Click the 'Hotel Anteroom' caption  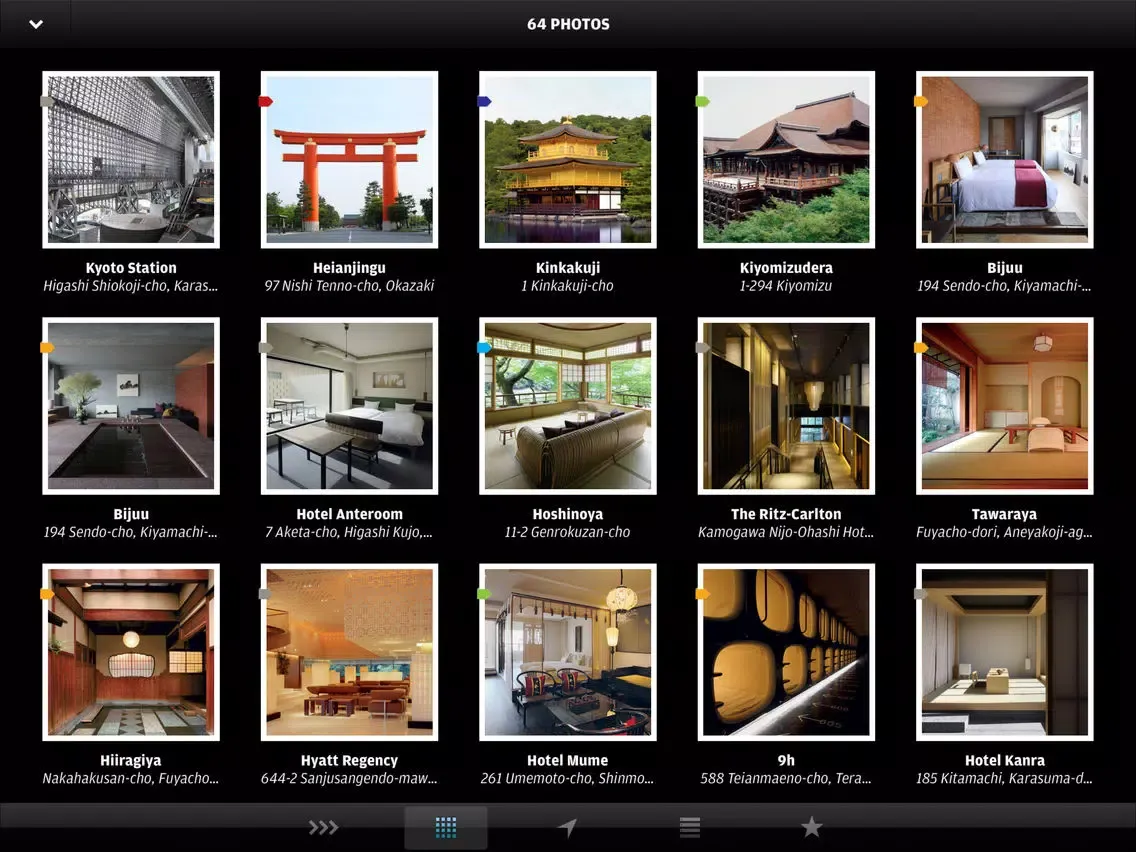coord(349,514)
